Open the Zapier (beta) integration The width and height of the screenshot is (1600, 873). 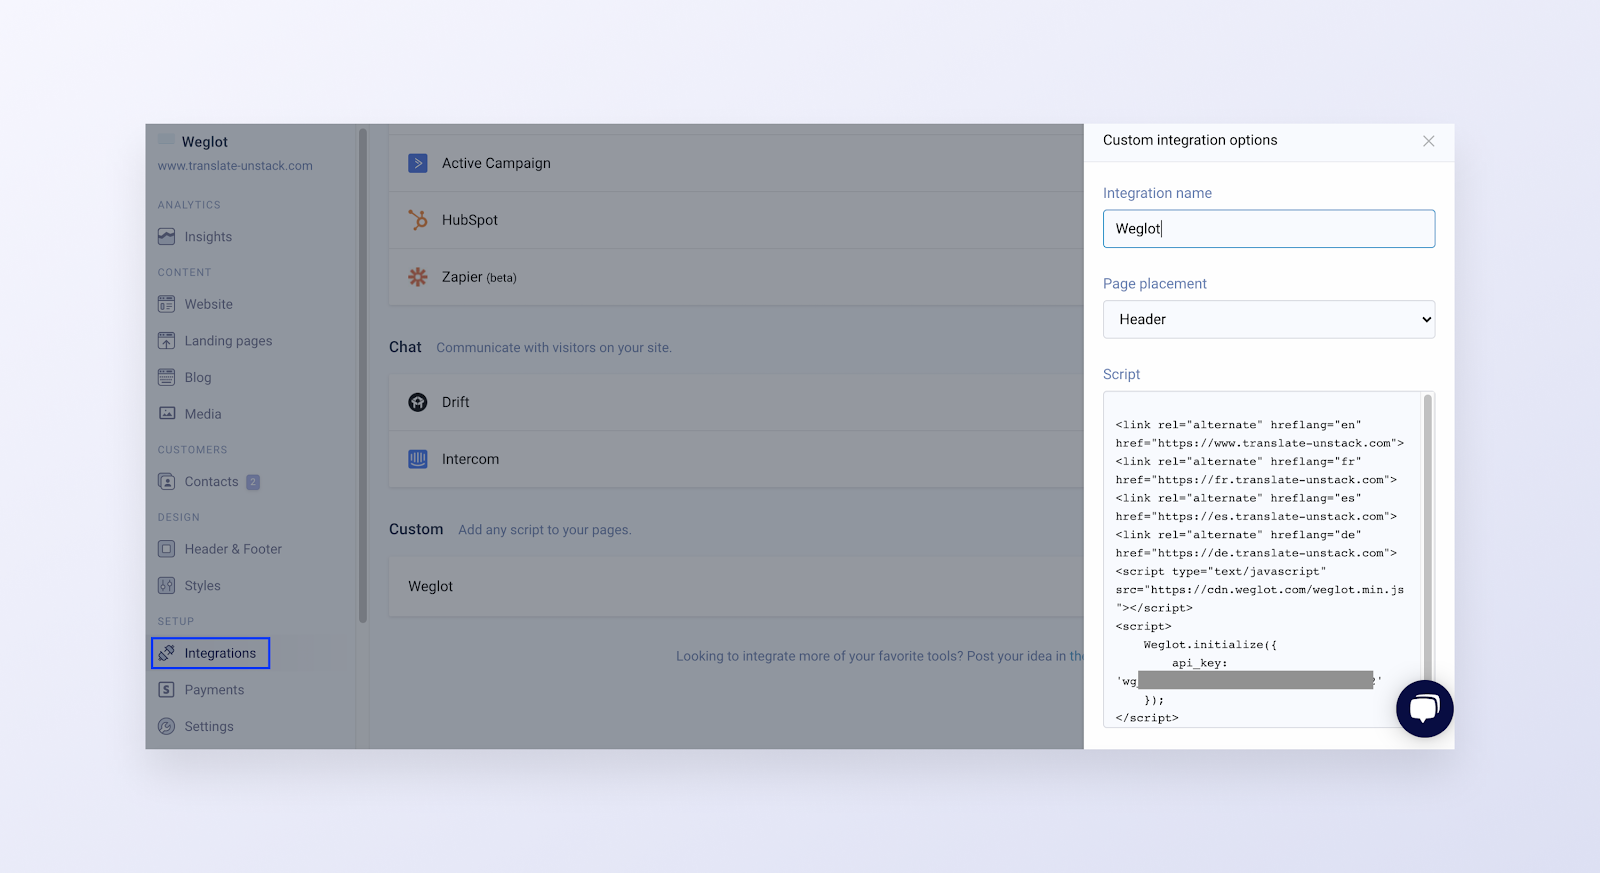point(736,277)
